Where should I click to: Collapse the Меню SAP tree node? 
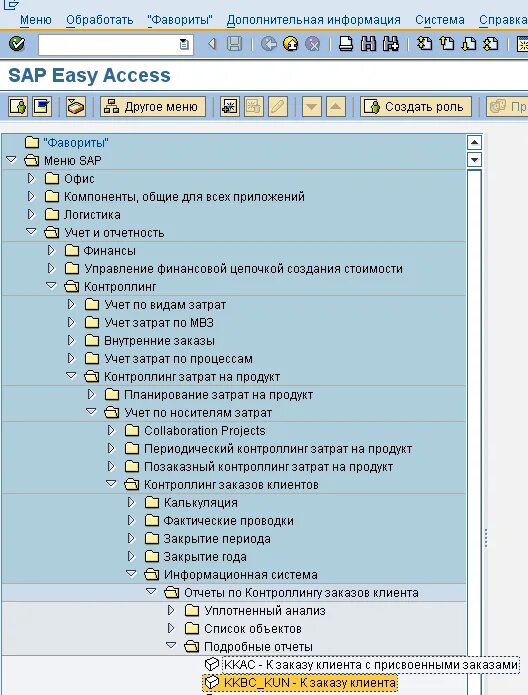pos(12,160)
